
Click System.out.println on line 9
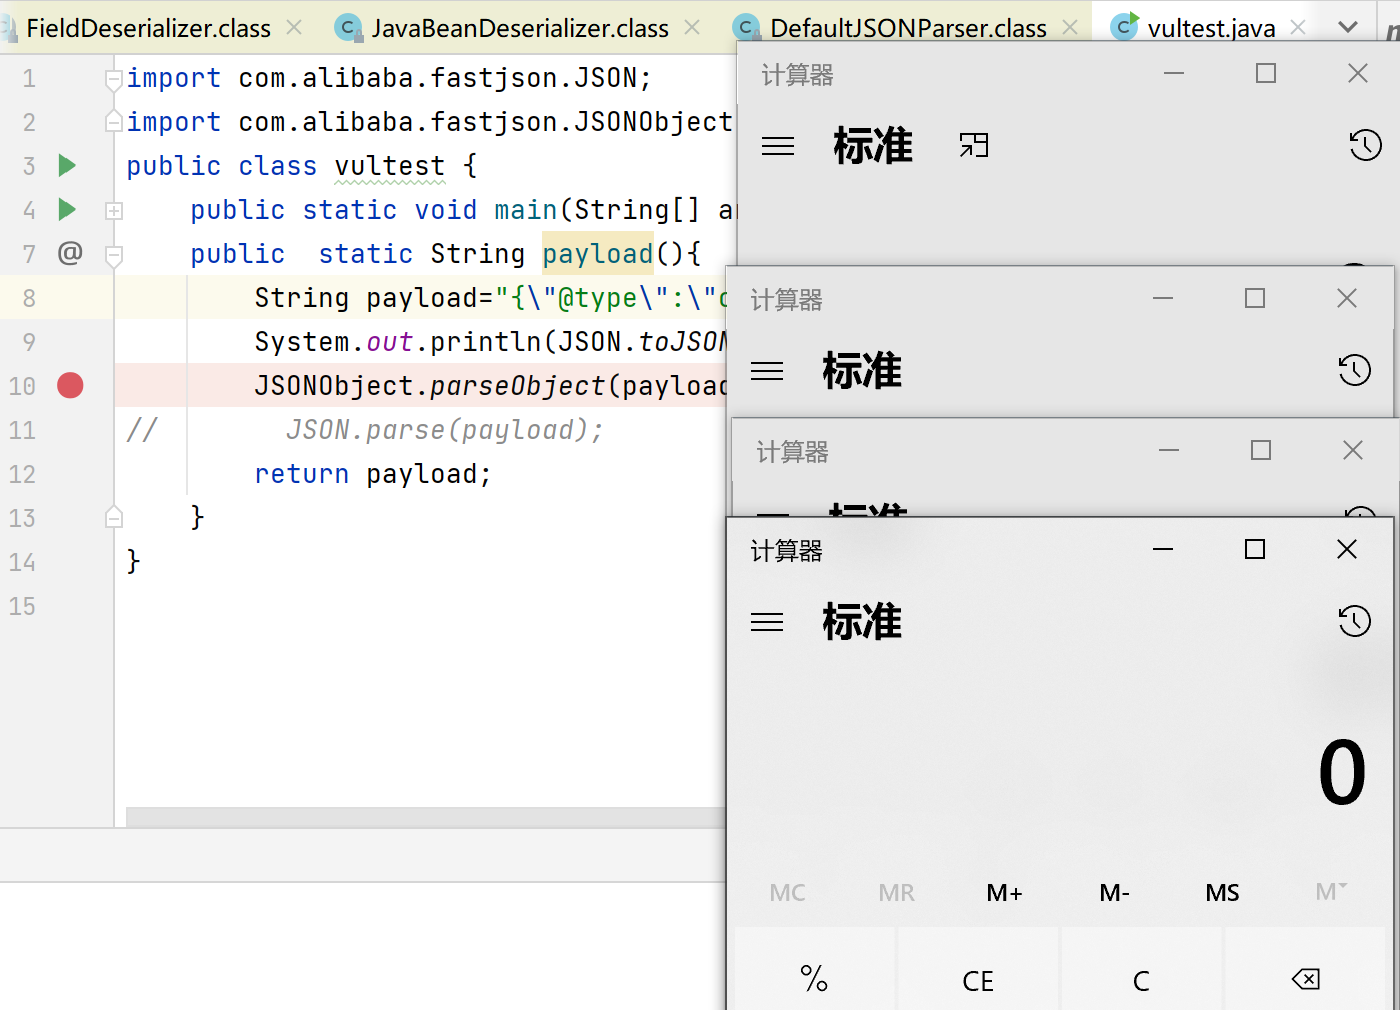tap(398, 342)
